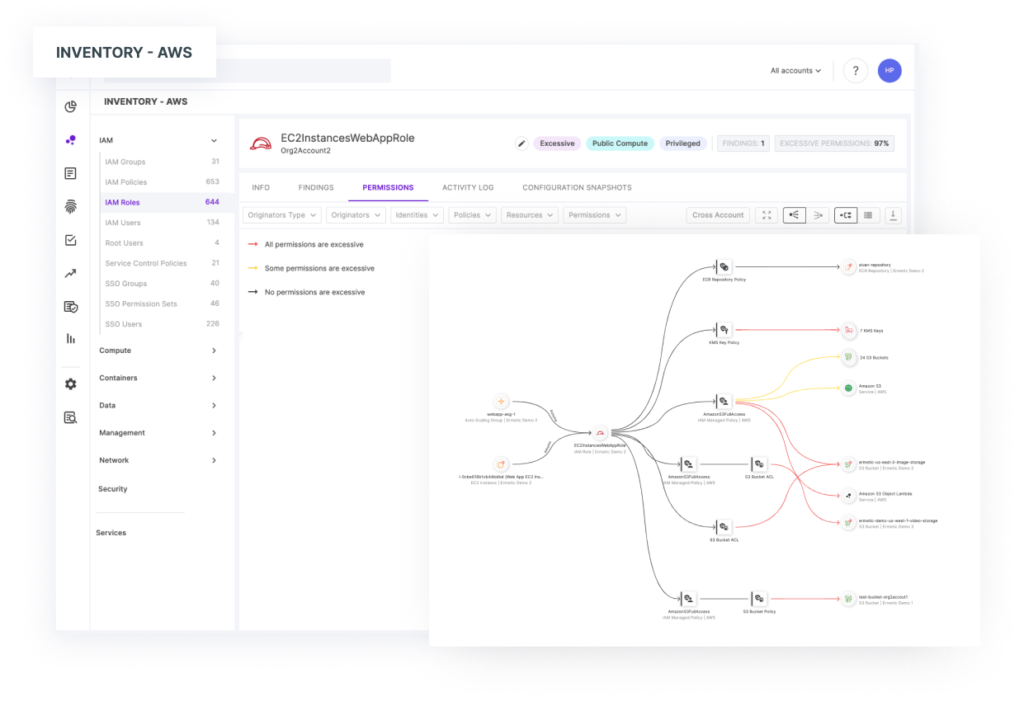The height and width of the screenshot is (706, 1024).
Task: Open the checkmark box sidebar icon
Action: (x=71, y=240)
